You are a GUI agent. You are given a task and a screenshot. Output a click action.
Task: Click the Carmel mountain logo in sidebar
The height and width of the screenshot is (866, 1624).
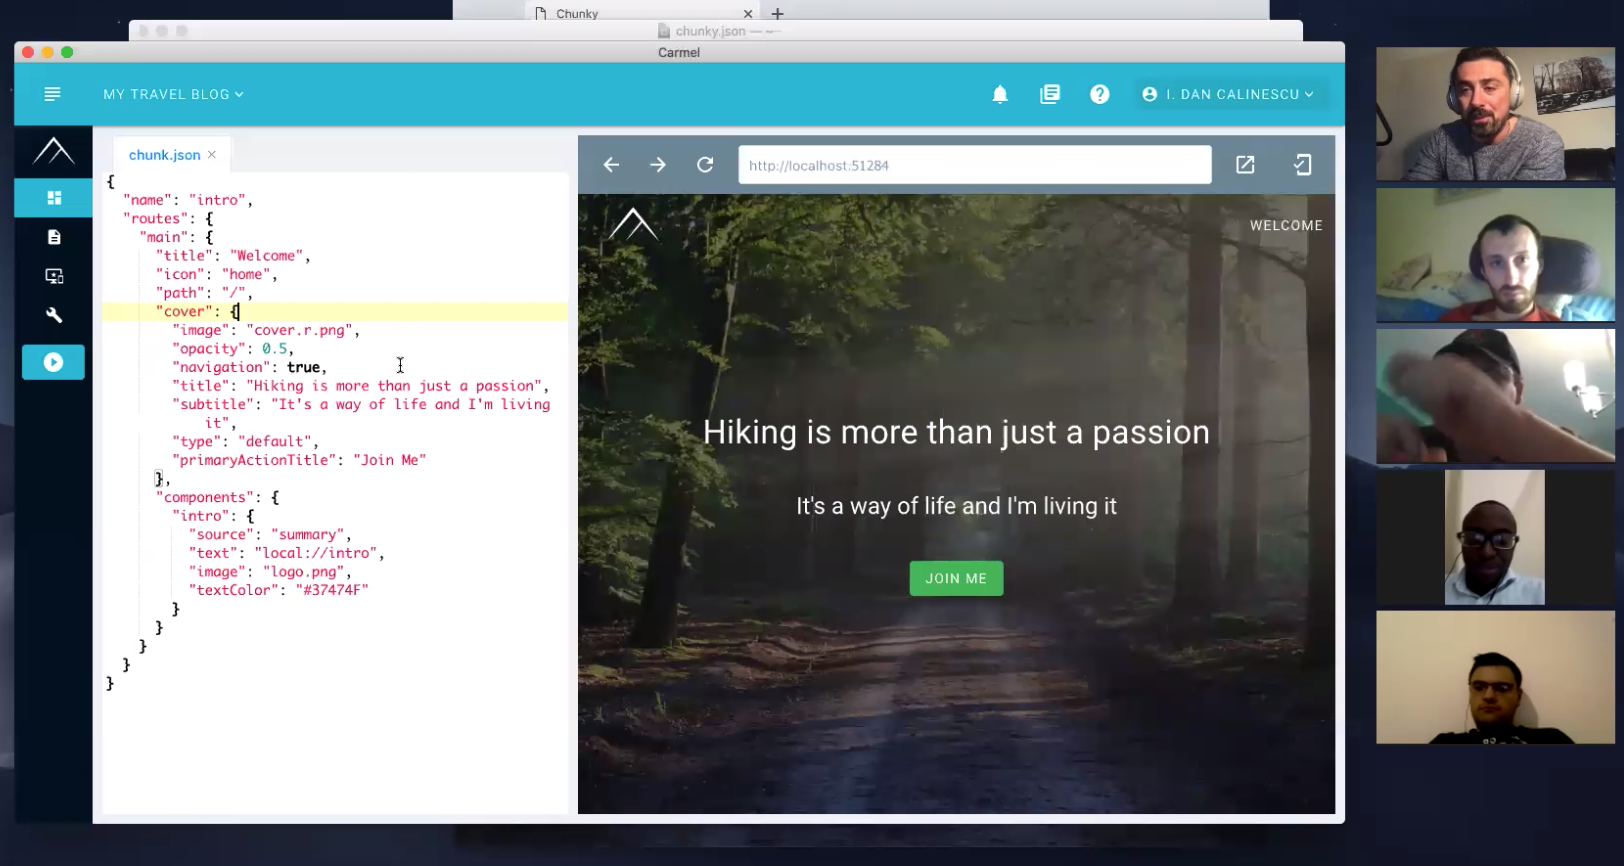(54, 151)
